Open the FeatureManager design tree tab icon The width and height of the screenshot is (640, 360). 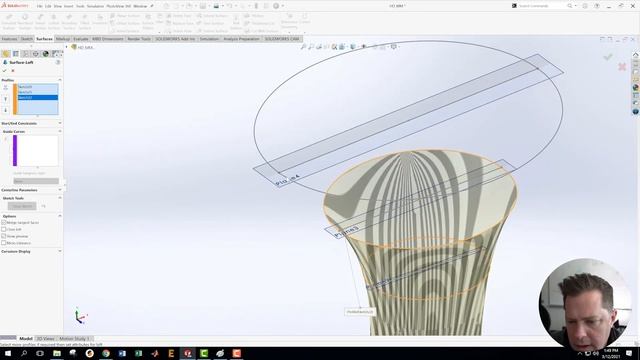6,54
